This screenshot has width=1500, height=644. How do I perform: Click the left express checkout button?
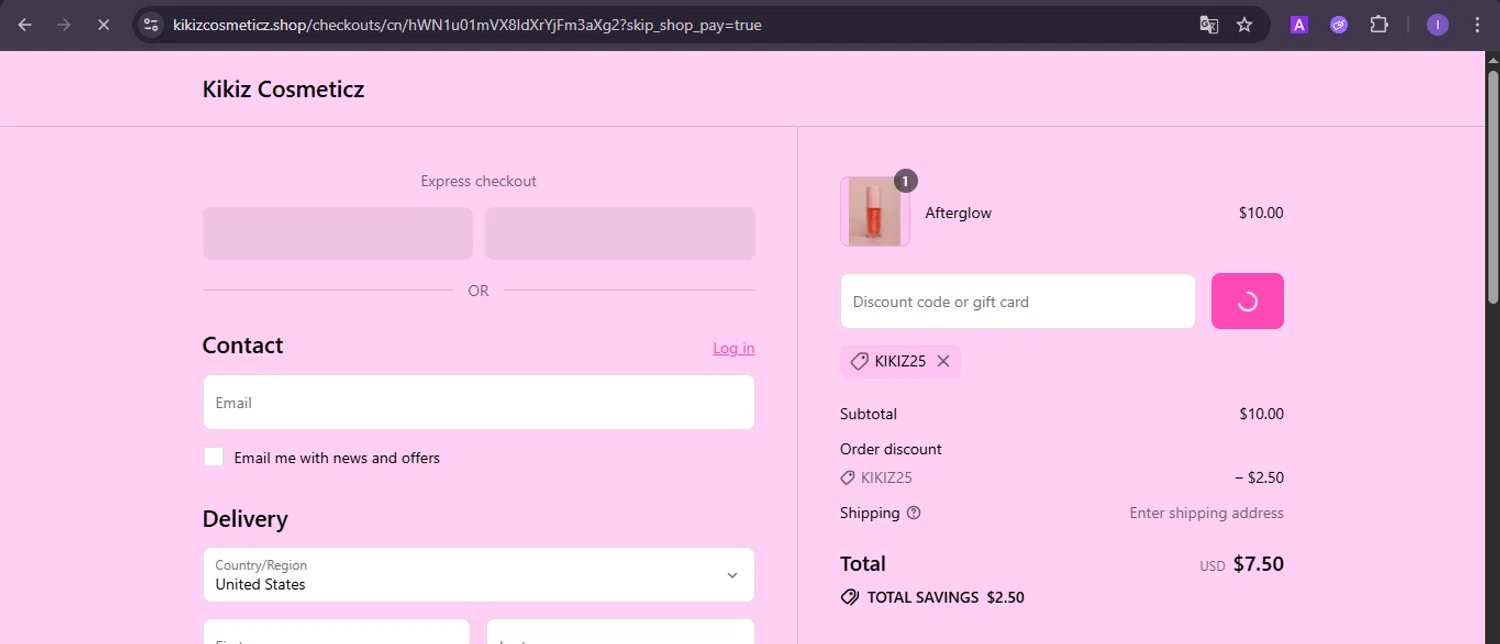point(338,233)
